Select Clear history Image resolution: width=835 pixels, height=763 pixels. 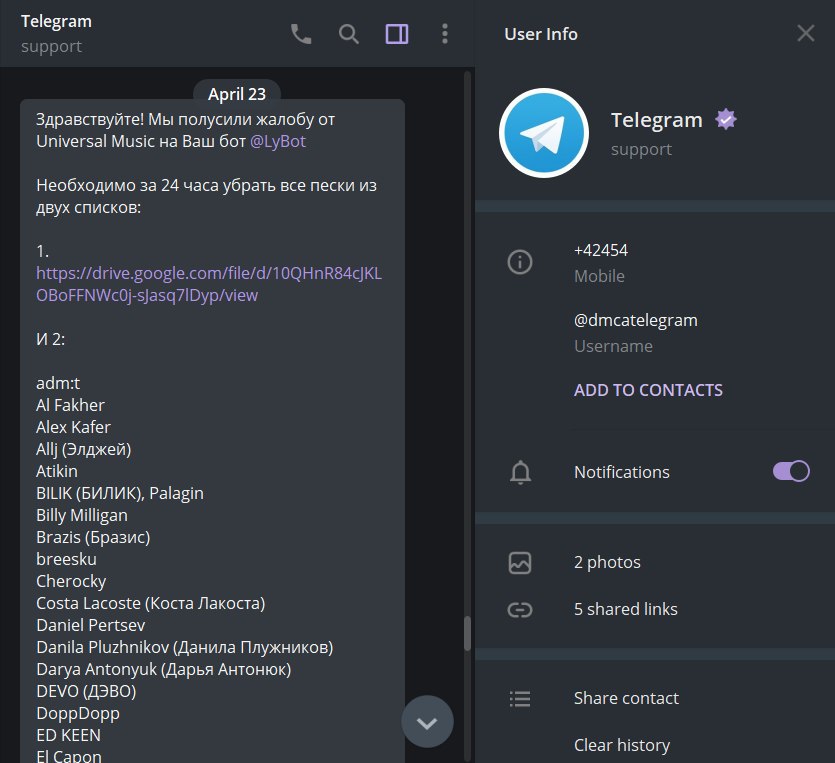pyautogui.click(x=622, y=745)
